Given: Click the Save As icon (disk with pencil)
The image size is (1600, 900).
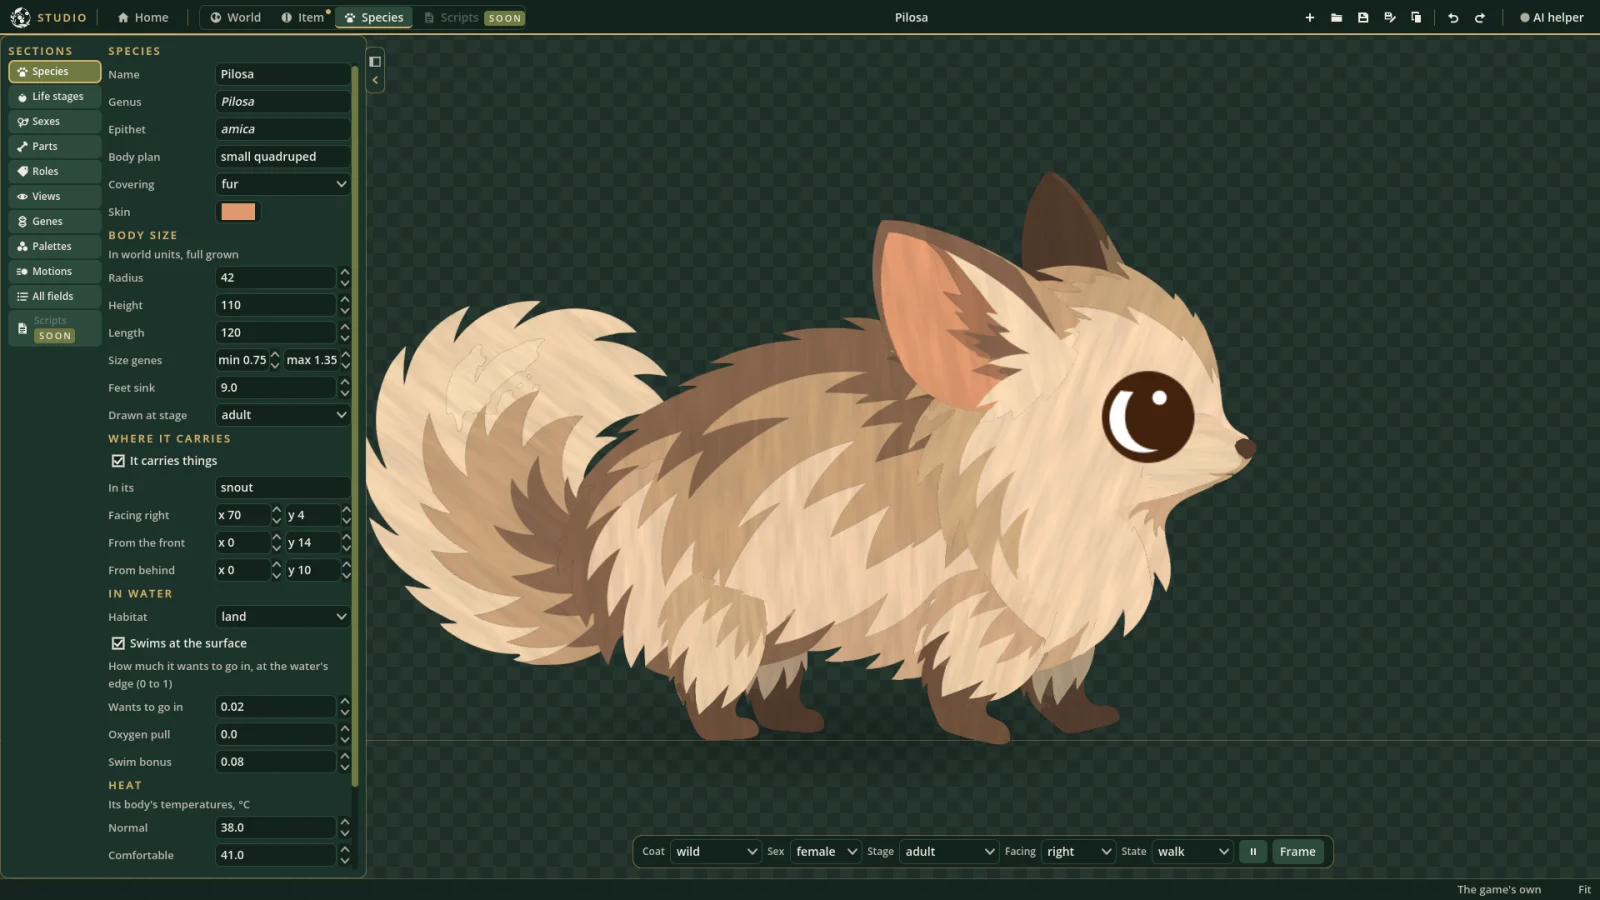Looking at the screenshot, I should tap(1389, 17).
